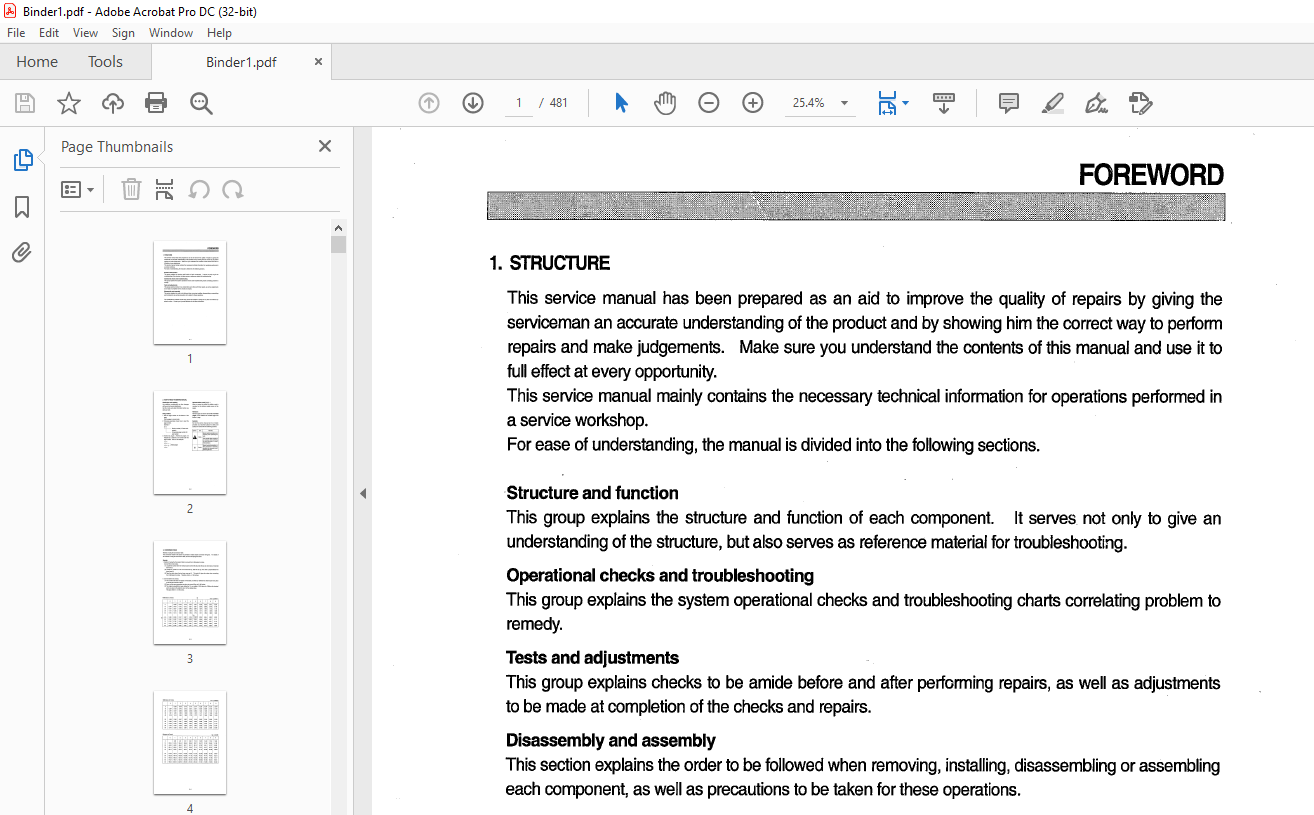Switch to the Tools tab
1314x815 pixels.
105,62
